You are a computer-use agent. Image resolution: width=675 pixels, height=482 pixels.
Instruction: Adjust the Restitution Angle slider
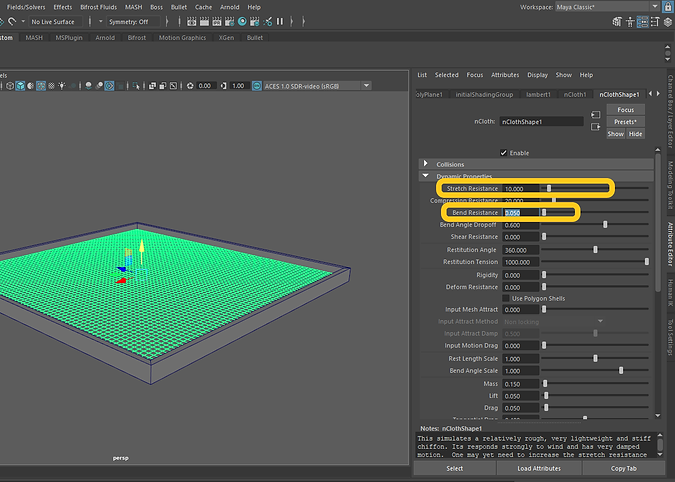tap(595, 249)
